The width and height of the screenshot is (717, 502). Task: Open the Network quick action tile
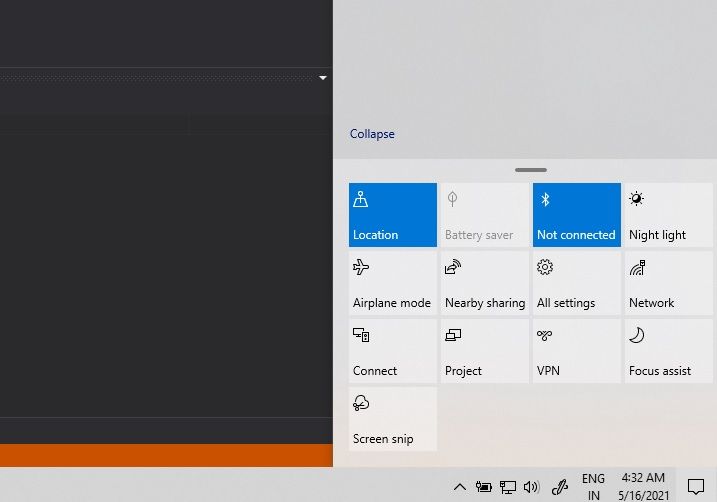click(669, 283)
